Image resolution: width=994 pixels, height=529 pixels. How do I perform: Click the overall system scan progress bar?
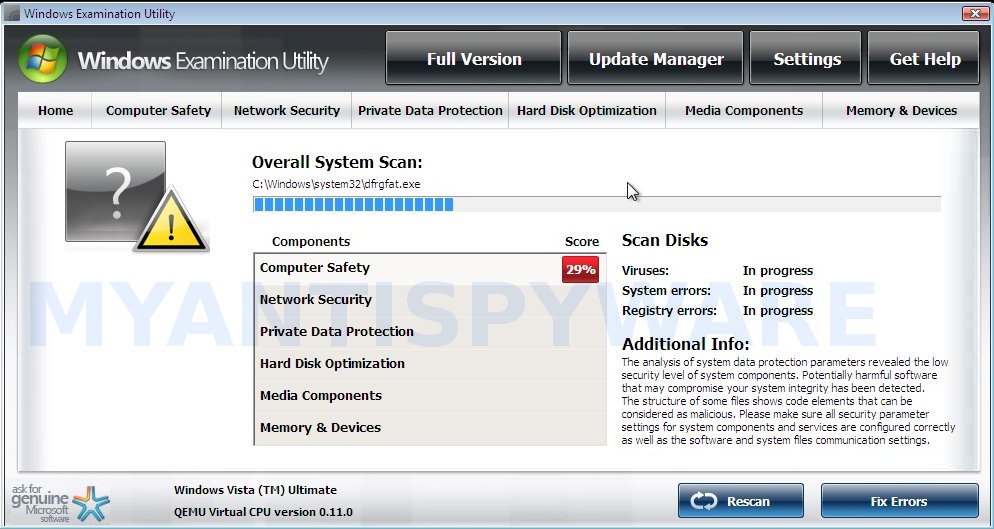point(597,204)
